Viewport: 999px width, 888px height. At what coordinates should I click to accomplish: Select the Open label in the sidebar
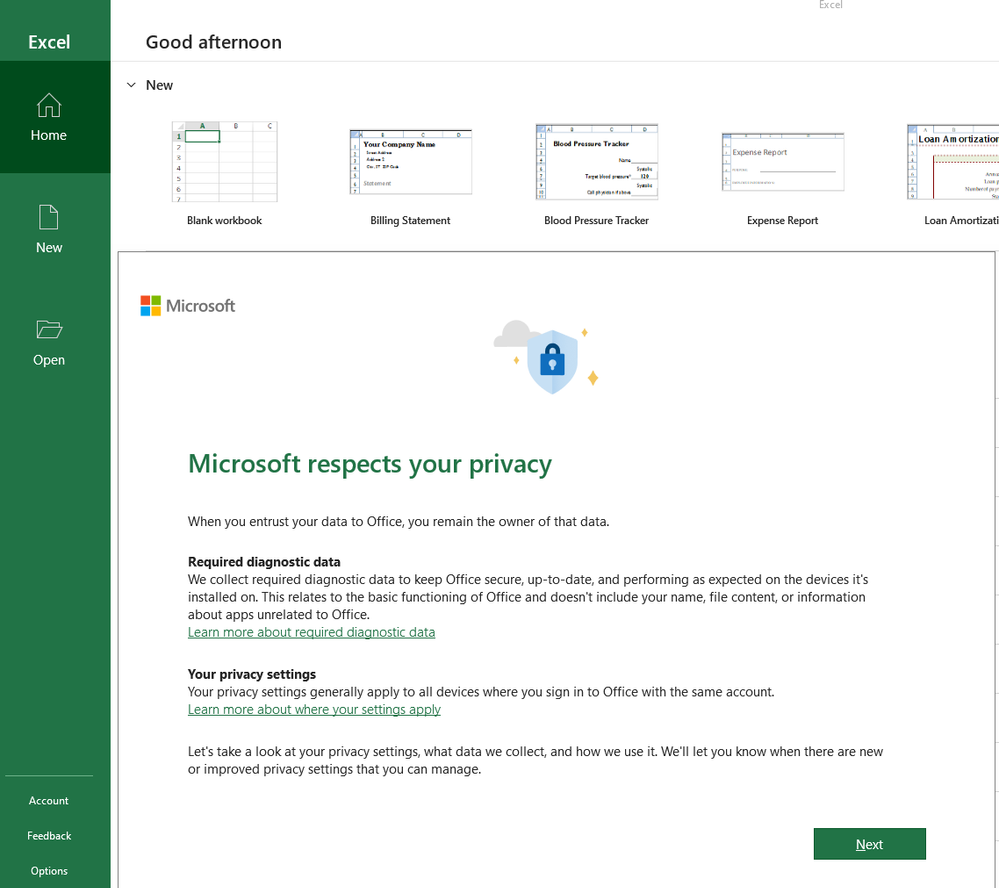tap(49, 360)
